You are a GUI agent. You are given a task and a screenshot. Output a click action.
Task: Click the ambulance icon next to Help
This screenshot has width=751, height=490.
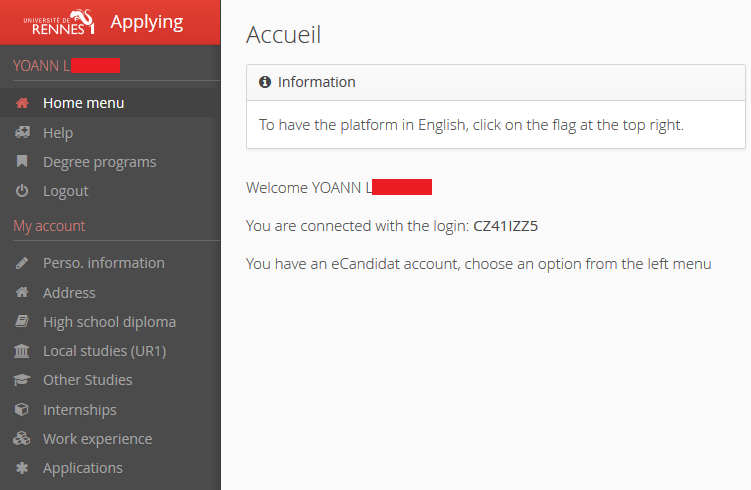click(x=22, y=132)
